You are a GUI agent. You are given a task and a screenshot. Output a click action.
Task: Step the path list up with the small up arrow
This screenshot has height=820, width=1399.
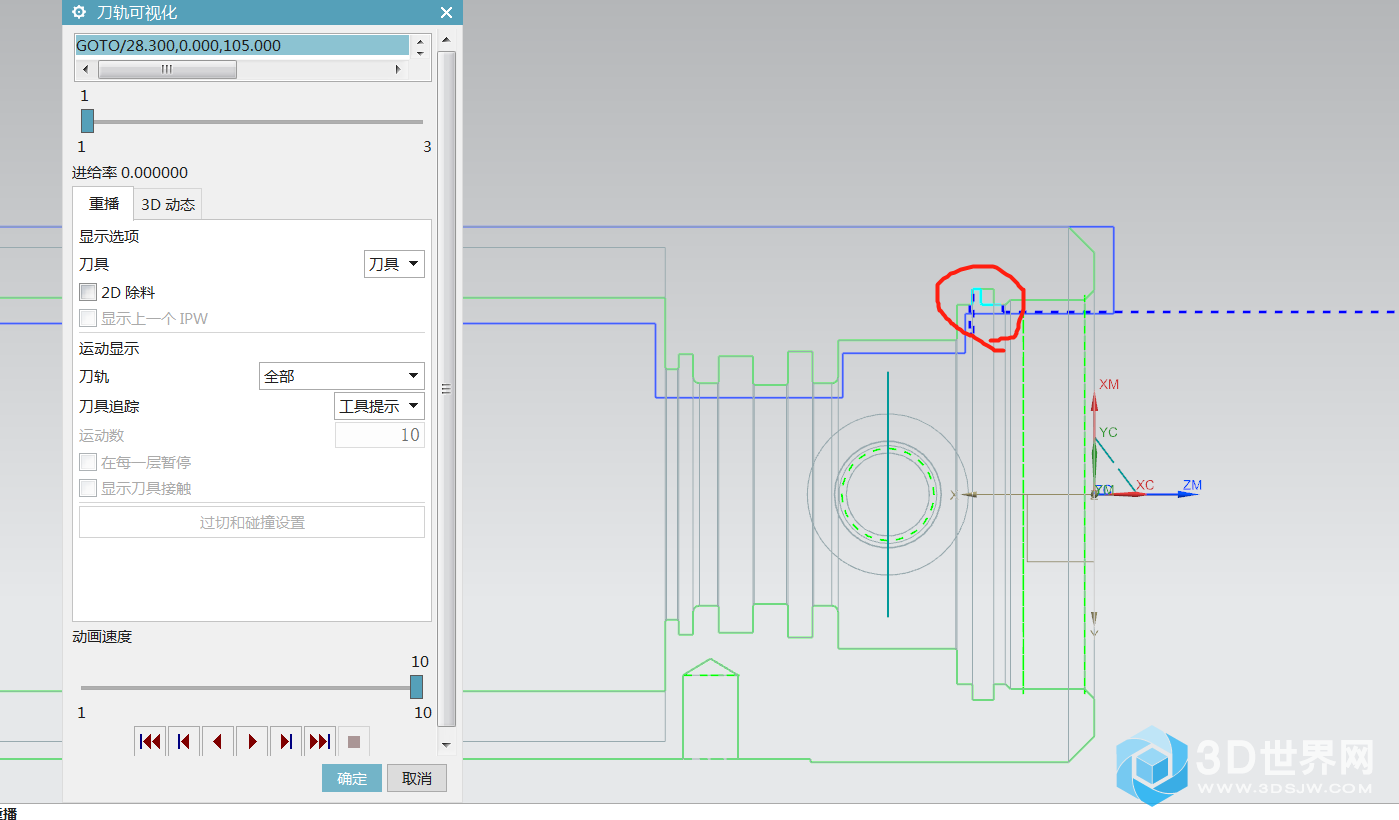pyautogui.click(x=420, y=41)
